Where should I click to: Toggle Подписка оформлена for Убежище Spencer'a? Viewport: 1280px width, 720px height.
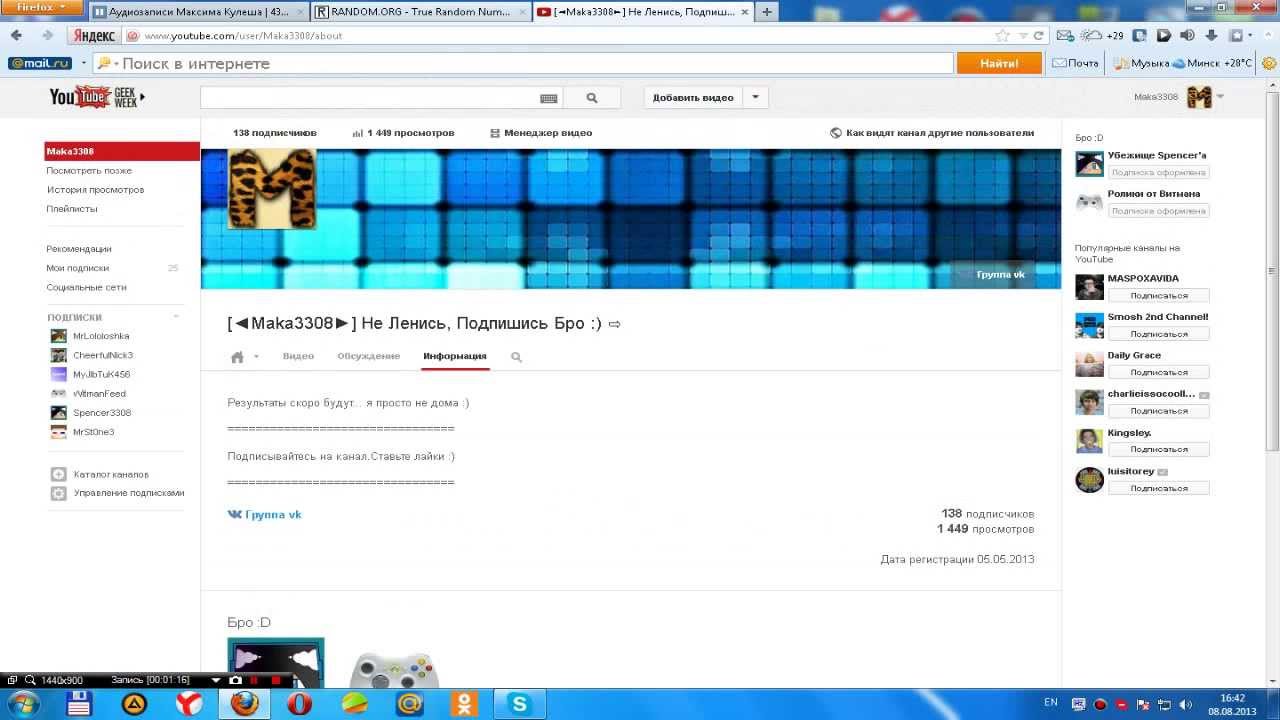pos(1158,172)
